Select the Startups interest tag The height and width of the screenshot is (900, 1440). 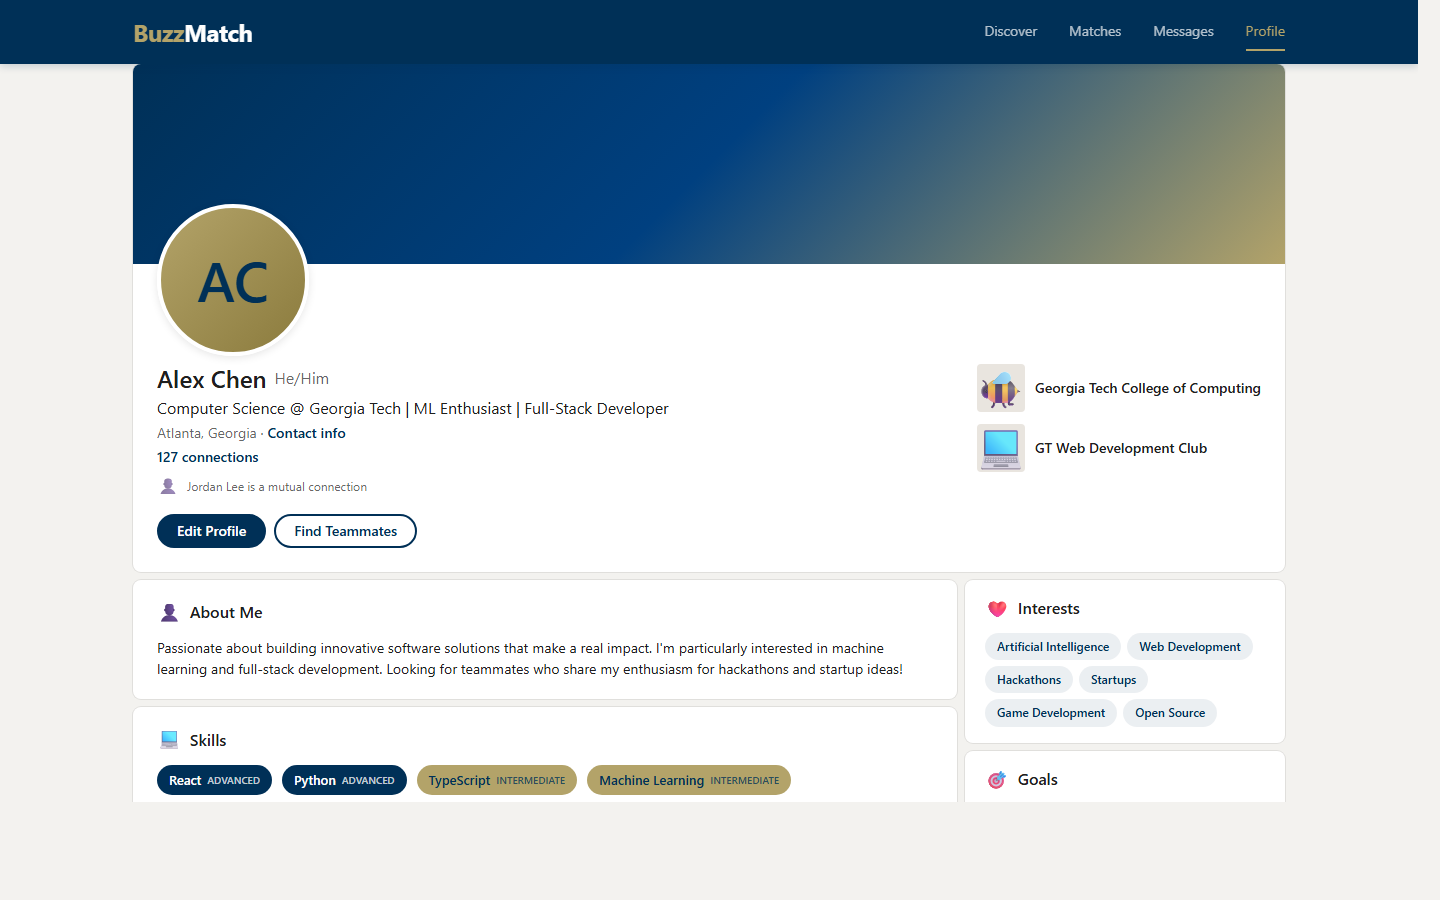tap(1113, 680)
